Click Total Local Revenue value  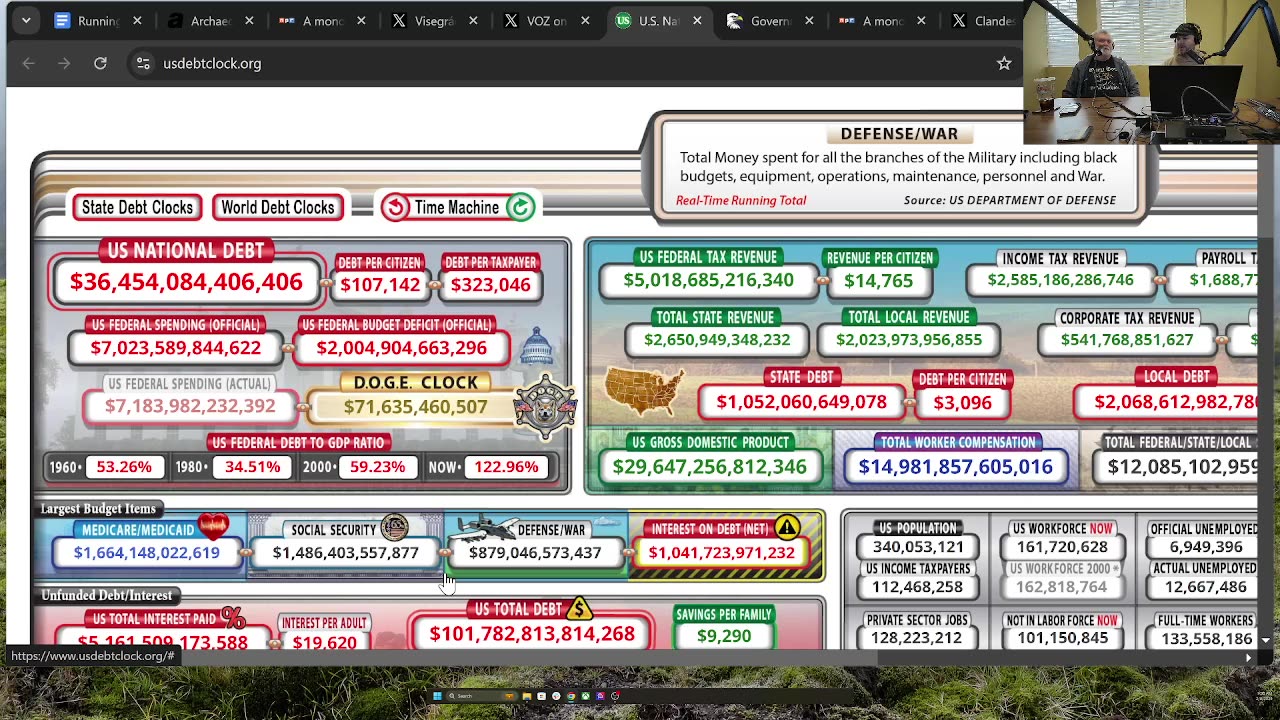click(909, 340)
